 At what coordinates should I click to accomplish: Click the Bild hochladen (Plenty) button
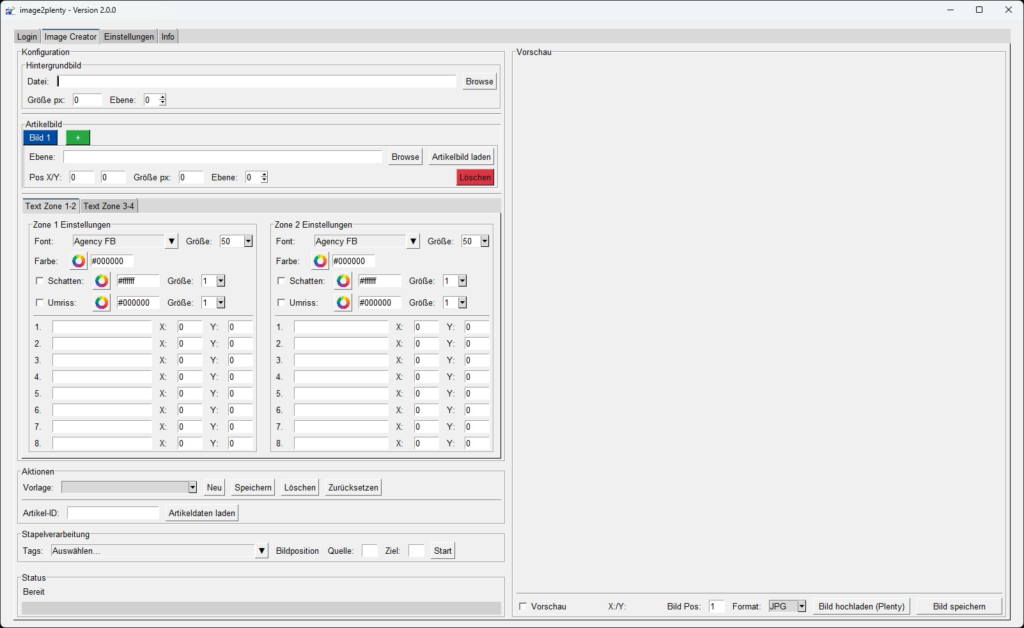point(861,606)
